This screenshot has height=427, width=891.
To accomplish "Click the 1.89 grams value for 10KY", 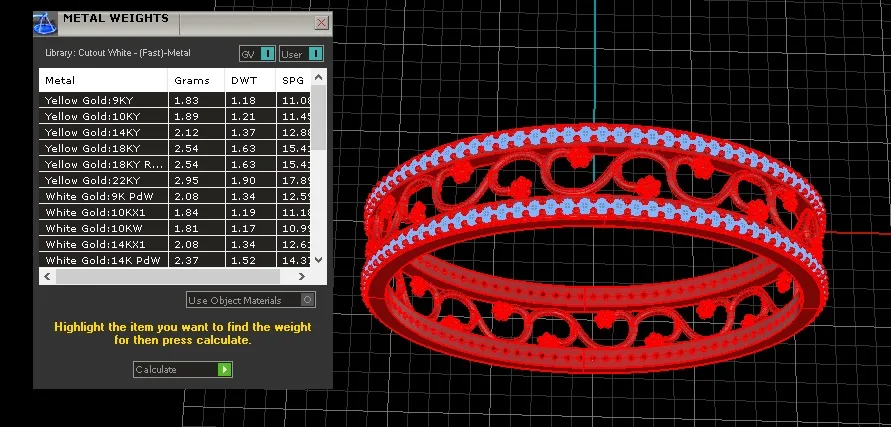I will [x=186, y=116].
